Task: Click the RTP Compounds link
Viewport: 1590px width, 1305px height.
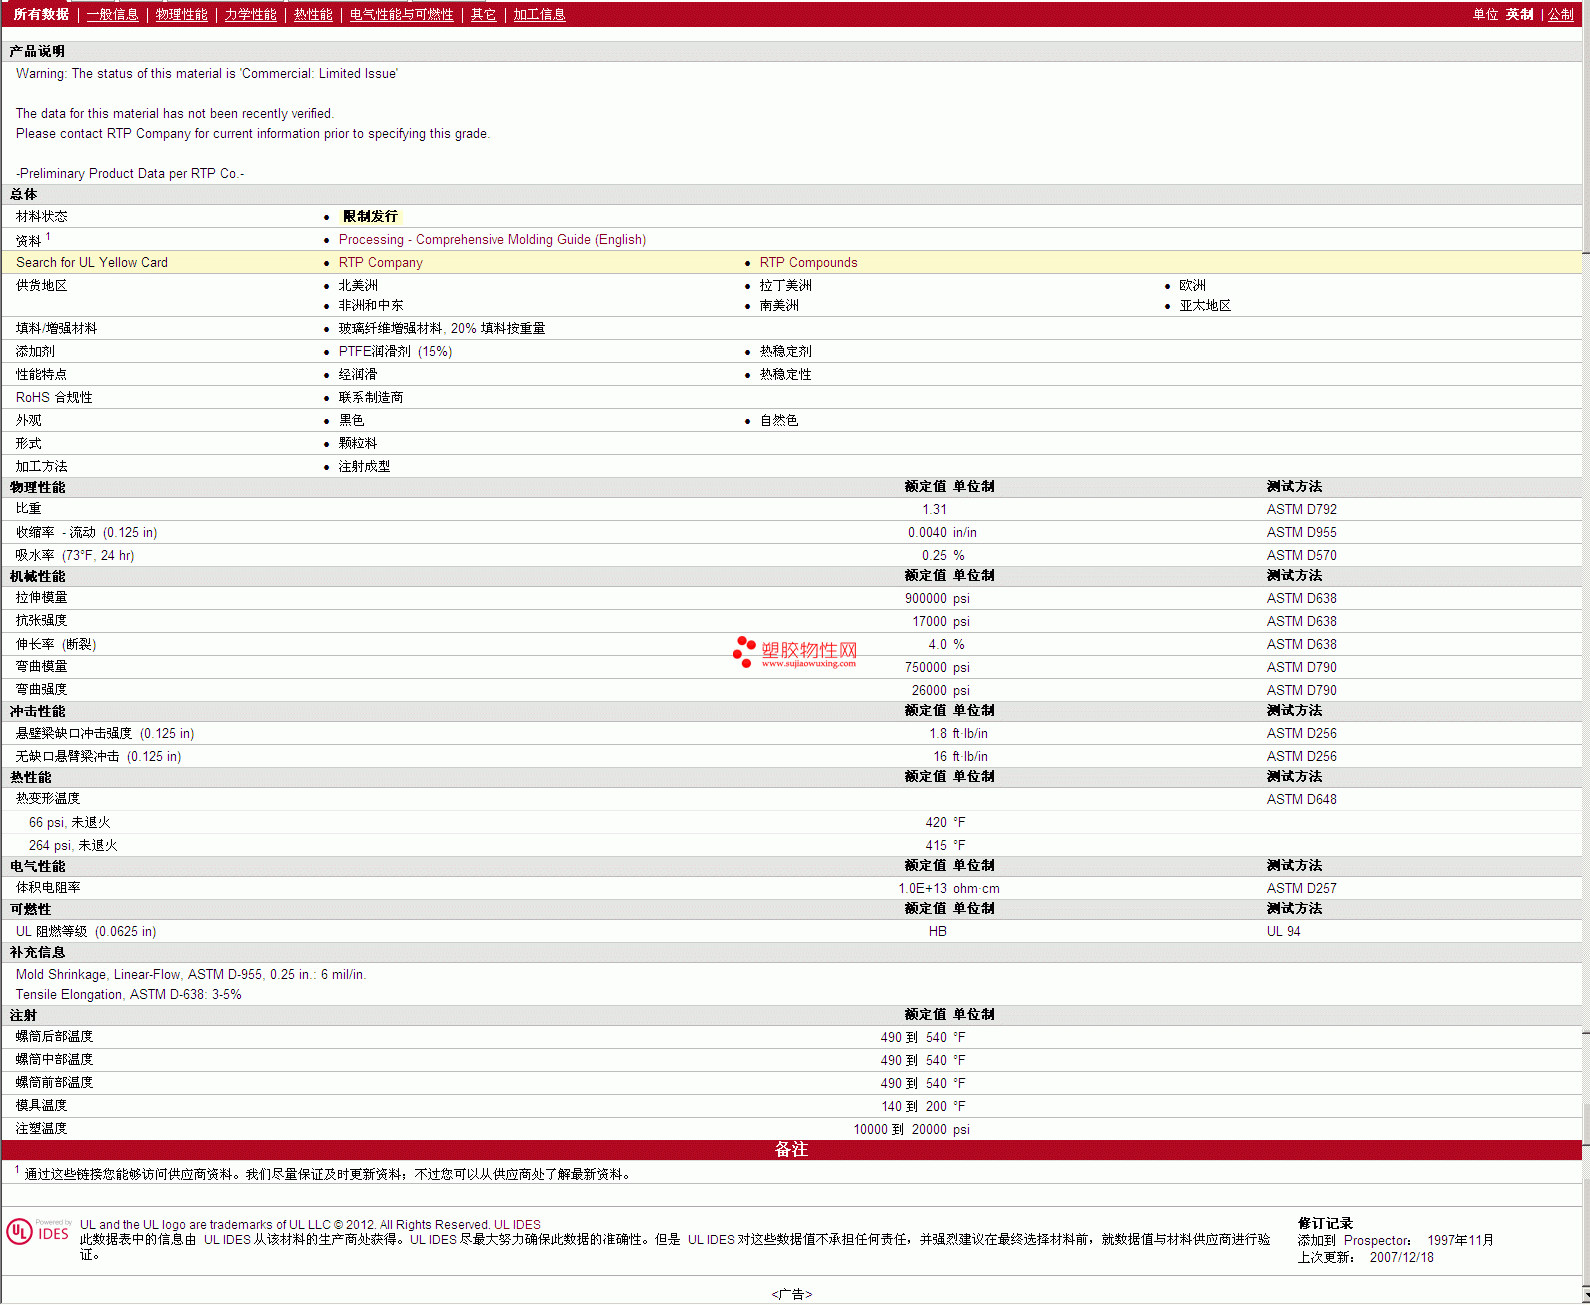Action: tap(808, 262)
